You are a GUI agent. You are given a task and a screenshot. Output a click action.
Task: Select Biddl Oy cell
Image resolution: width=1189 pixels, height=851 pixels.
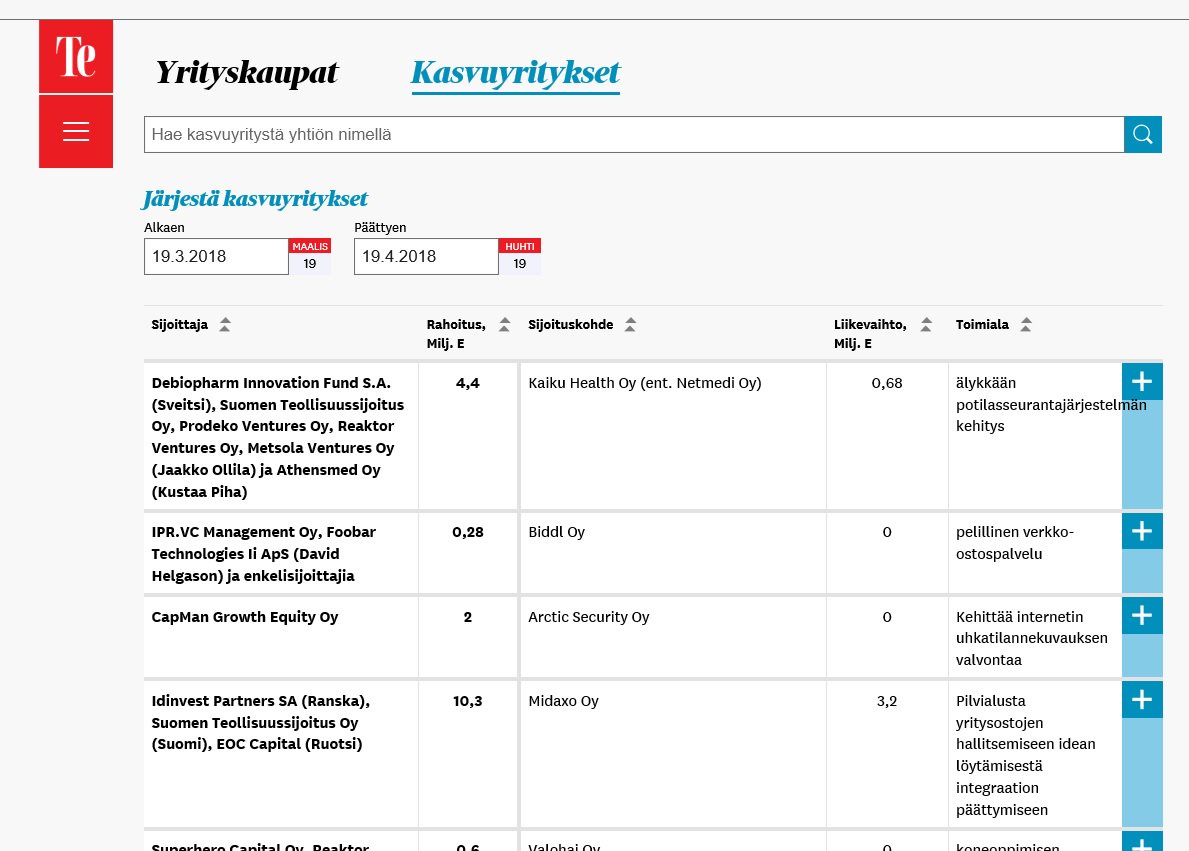(x=673, y=553)
